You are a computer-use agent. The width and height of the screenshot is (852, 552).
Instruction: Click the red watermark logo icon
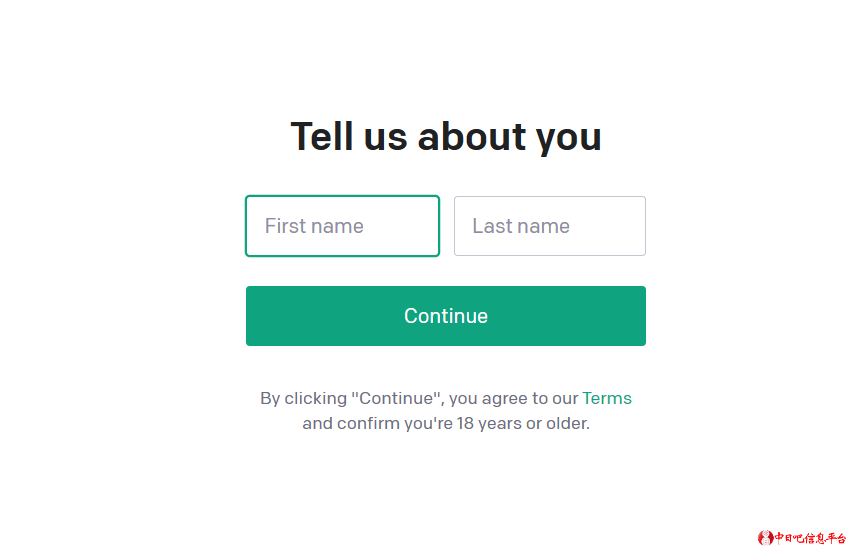click(765, 538)
